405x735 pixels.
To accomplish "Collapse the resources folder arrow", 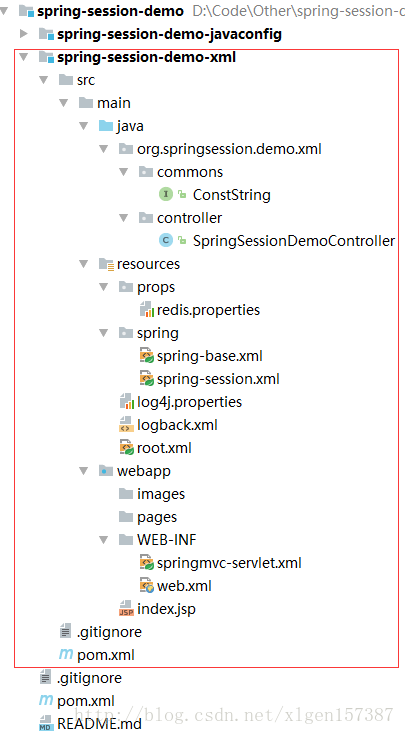I will point(84,263).
